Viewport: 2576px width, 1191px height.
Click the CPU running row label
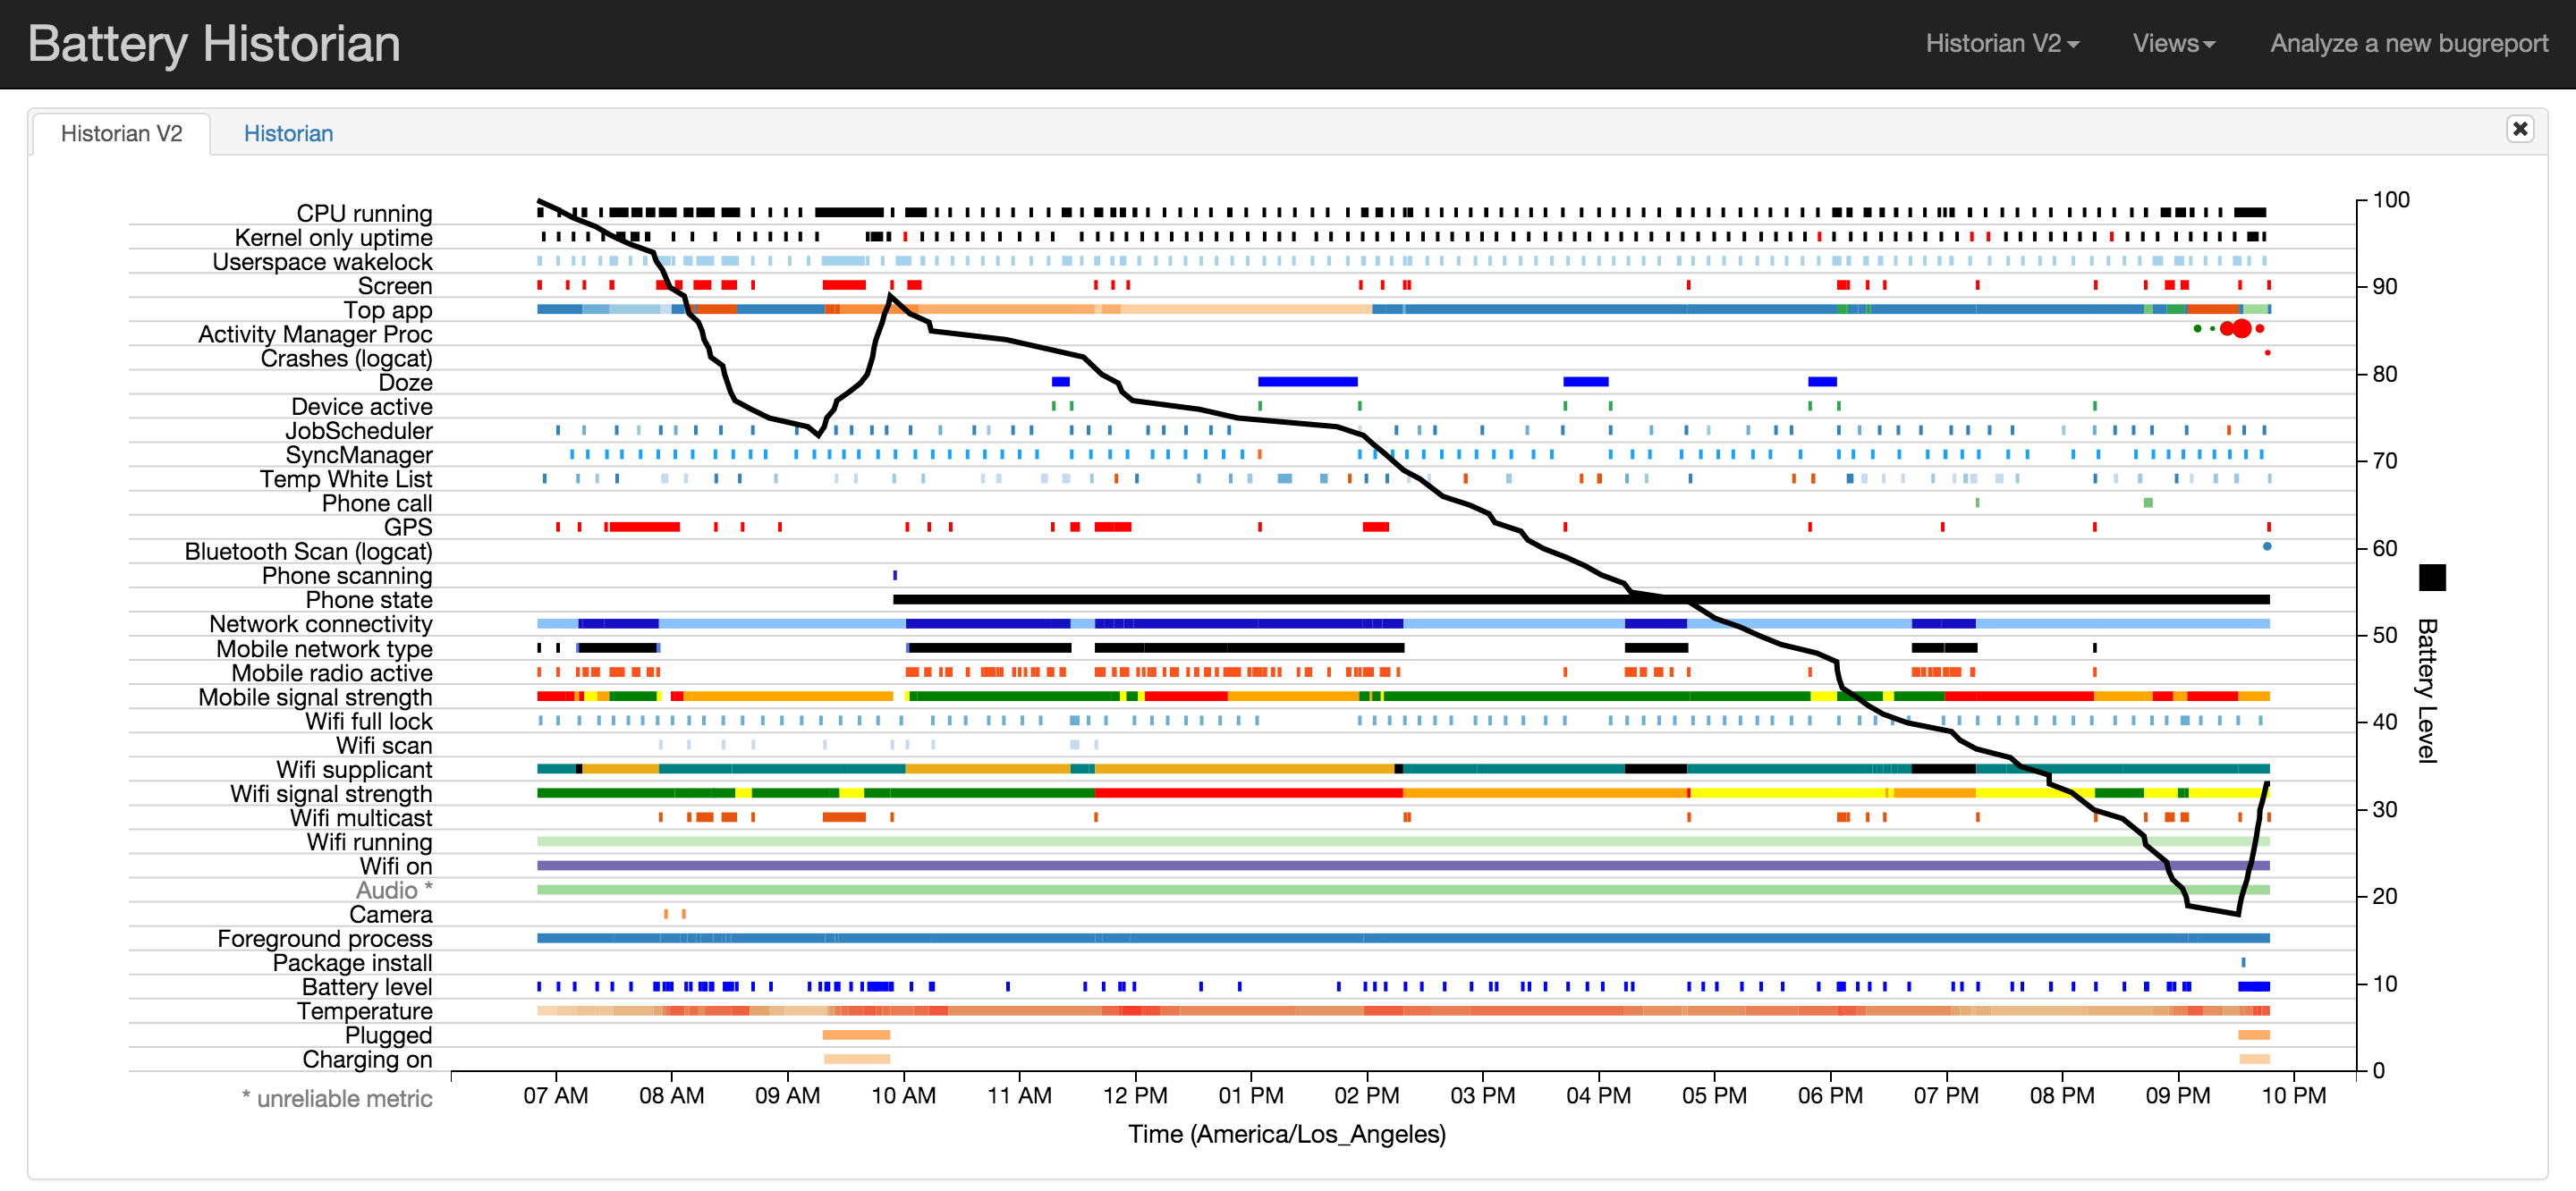point(364,213)
